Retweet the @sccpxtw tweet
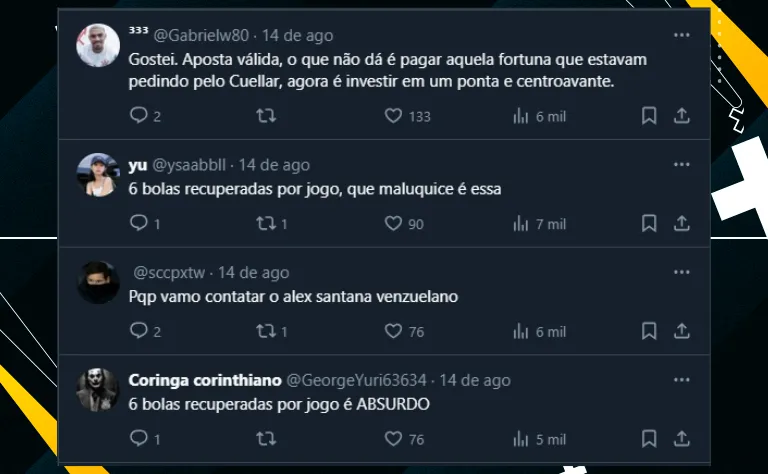Viewport: 768px width, 474px height. point(267,331)
